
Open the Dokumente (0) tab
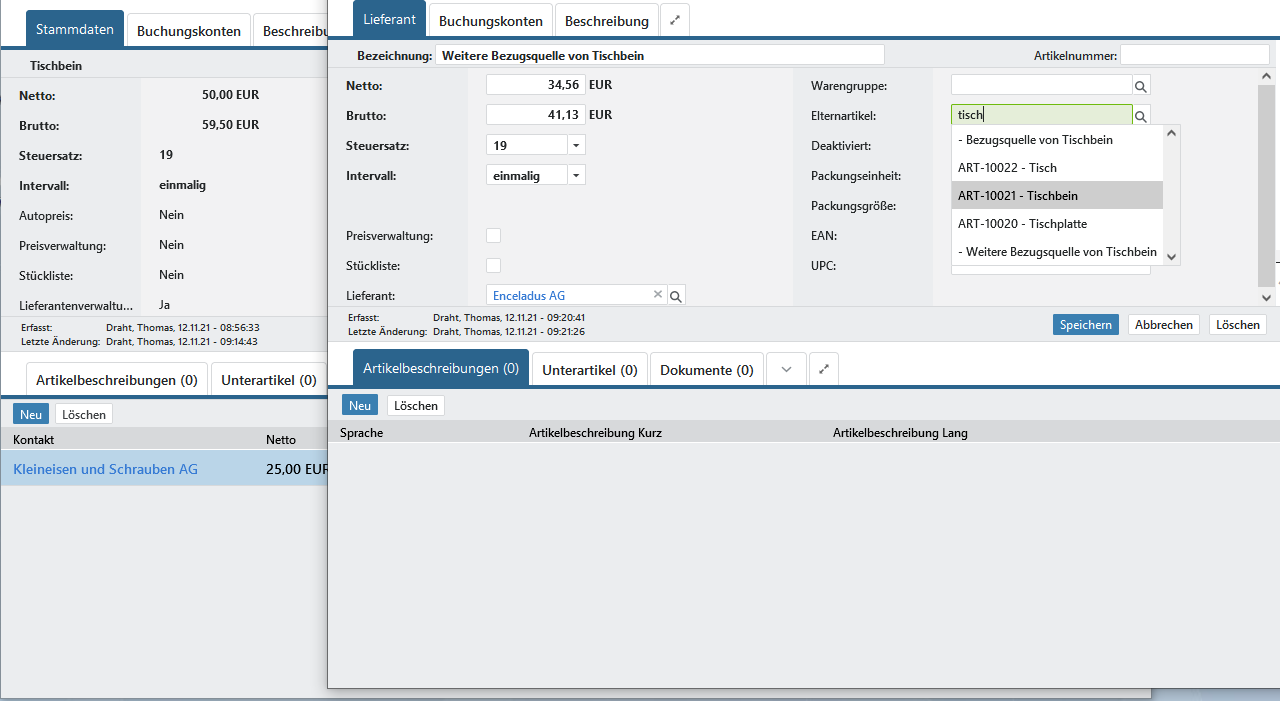point(706,370)
